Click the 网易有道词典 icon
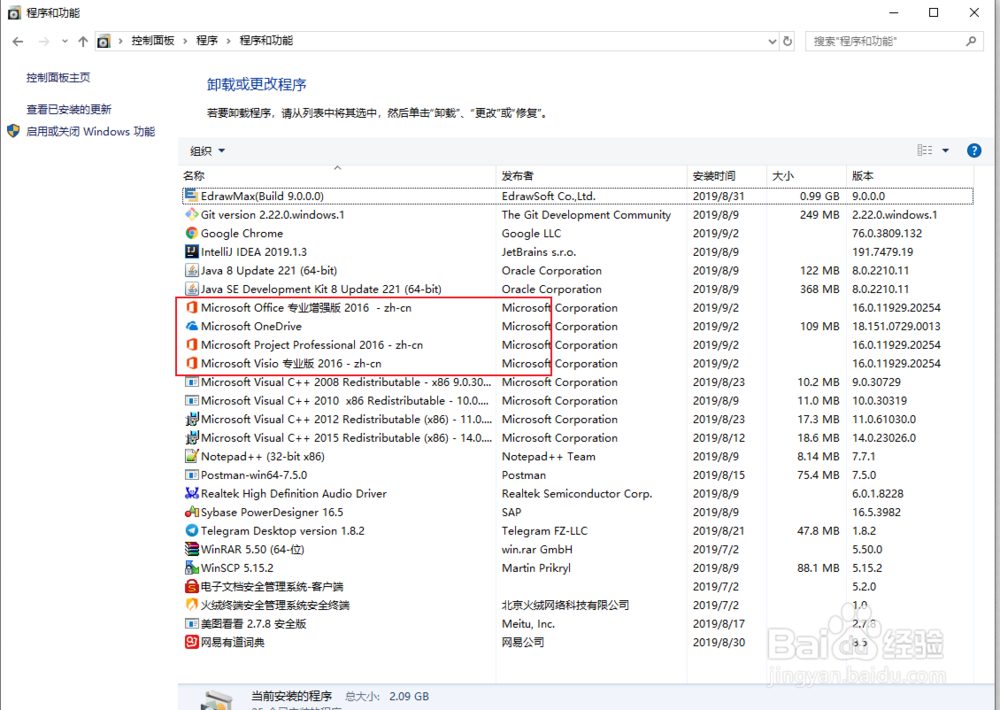The image size is (1000, 710). click(x=191, y=642)
